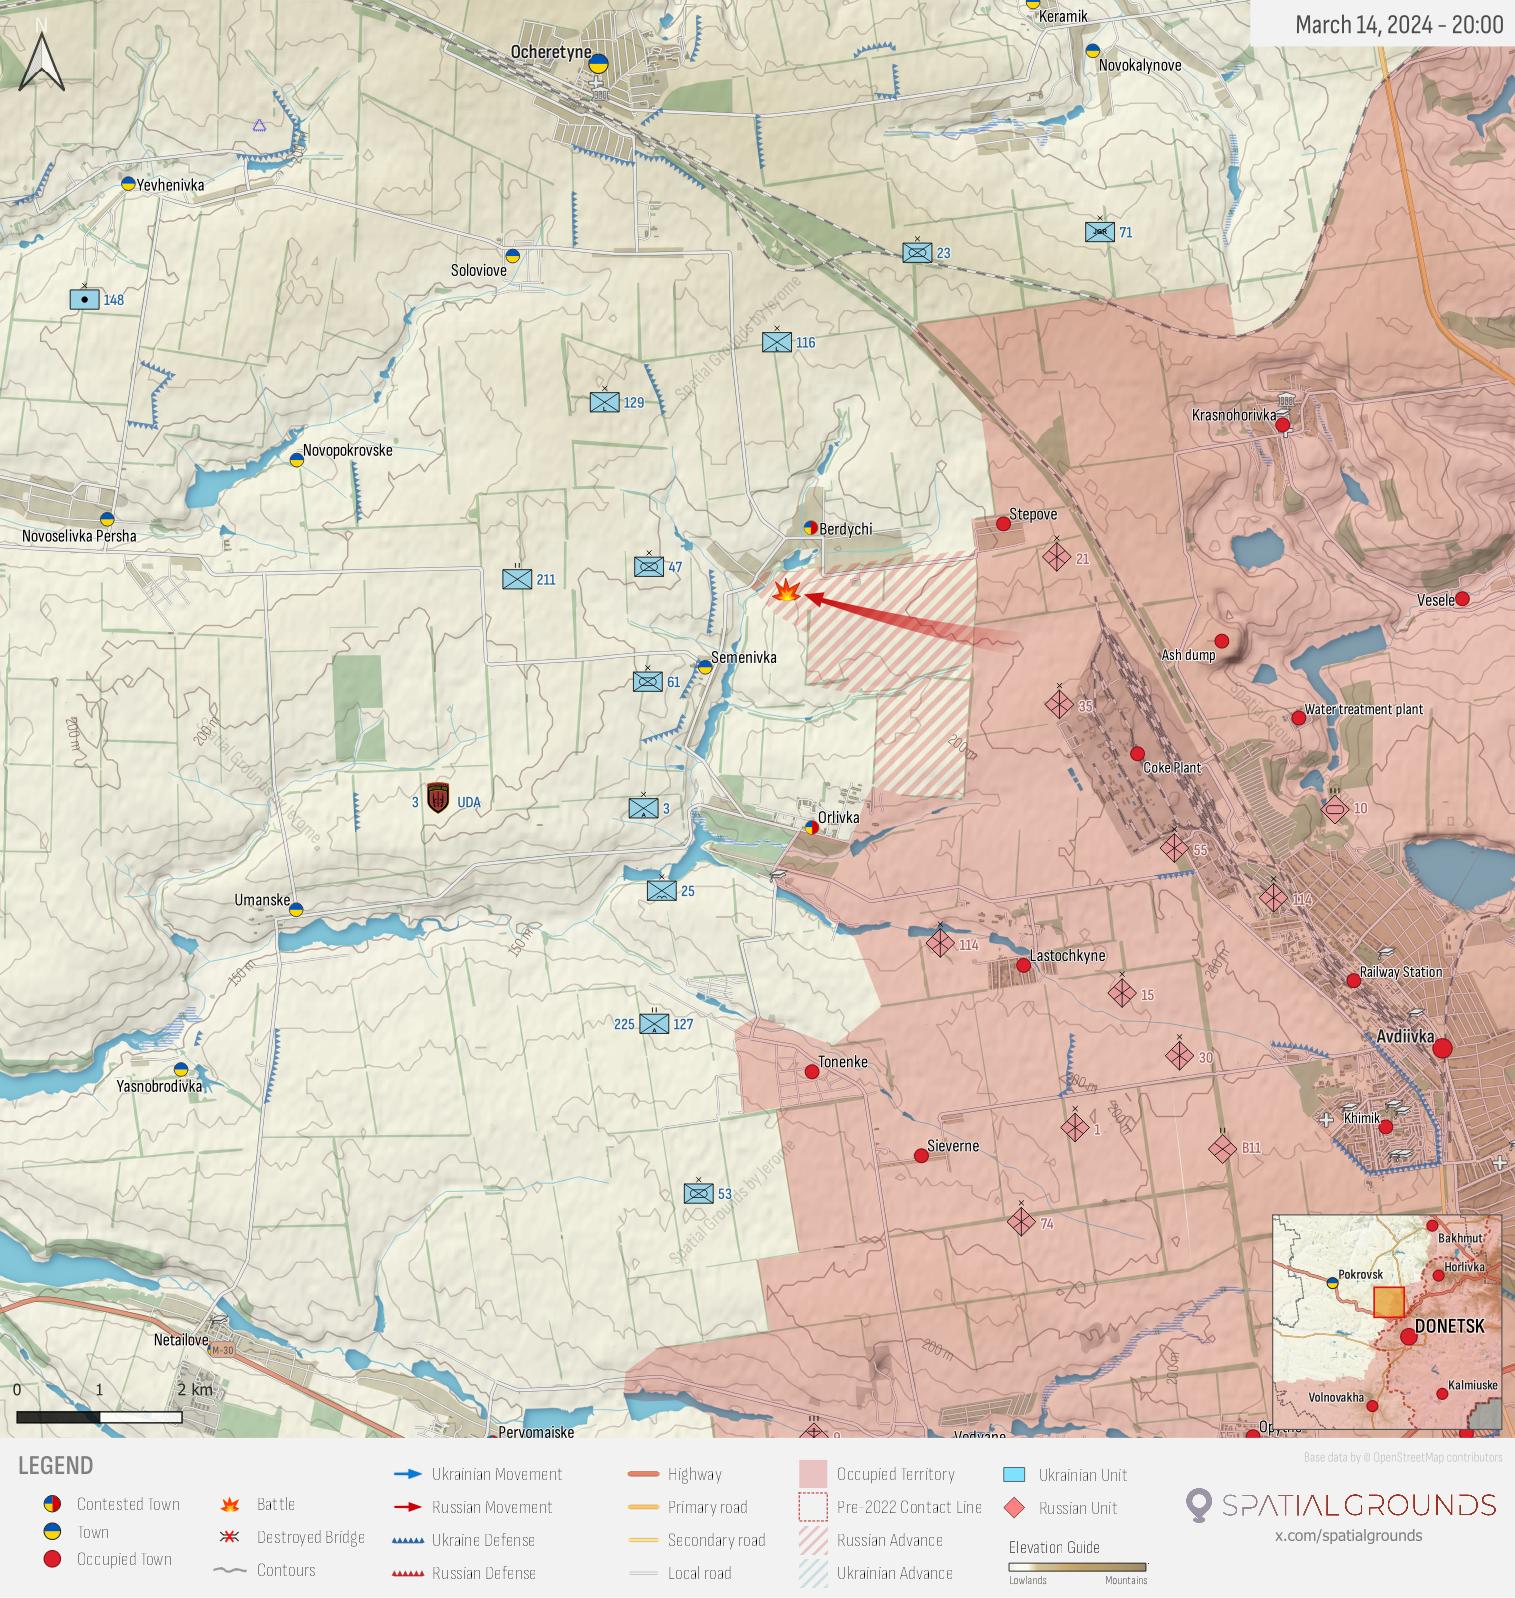Image resolution: width=1515 pixels, height=1598 pixels.
Task: Open the x.com/spatialgrounds link
Action: (1348, 1535)
